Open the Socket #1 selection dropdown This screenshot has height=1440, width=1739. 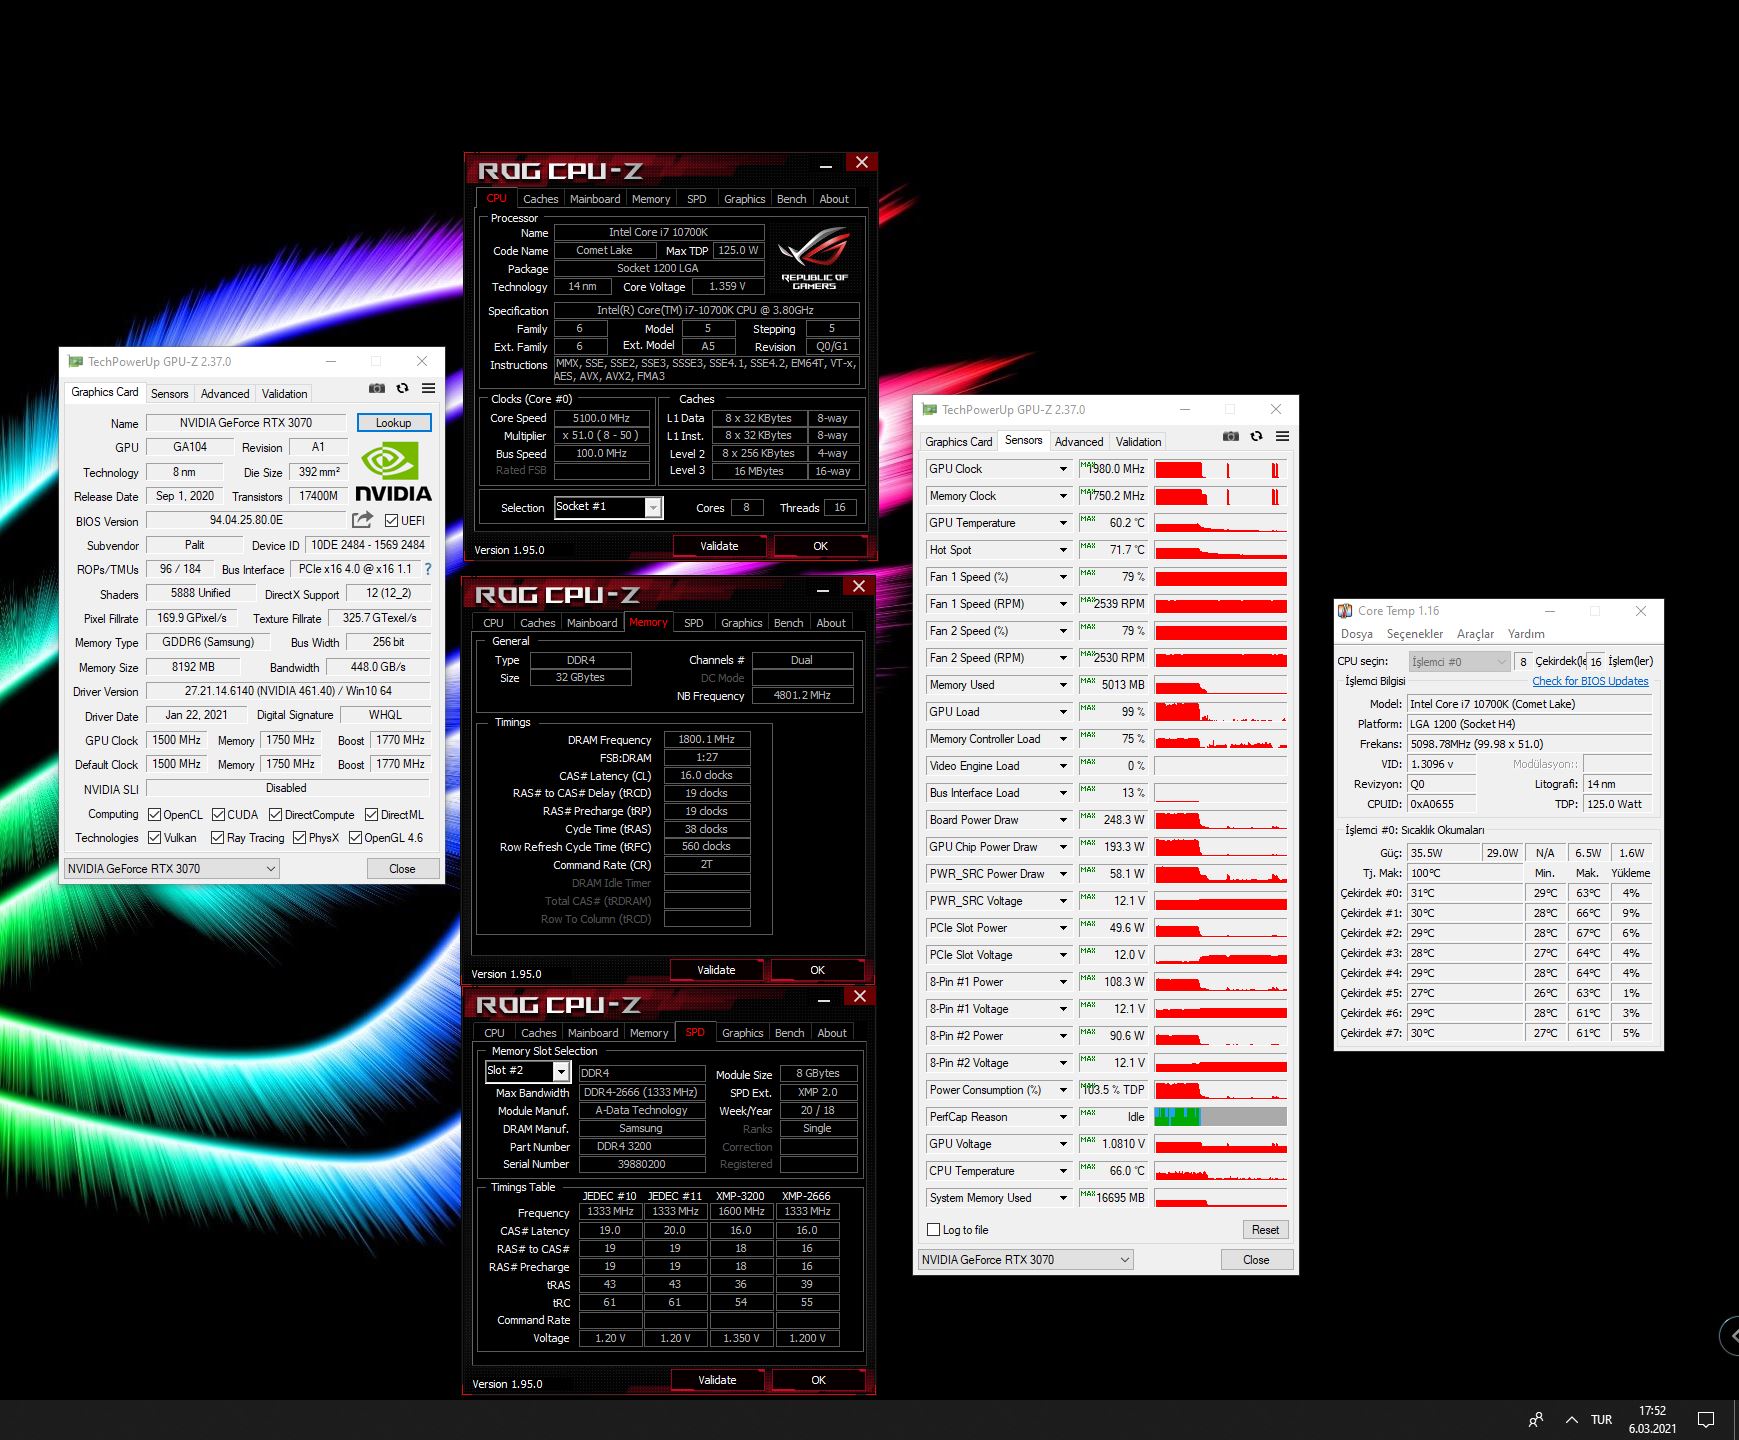[x=608, y=507]
